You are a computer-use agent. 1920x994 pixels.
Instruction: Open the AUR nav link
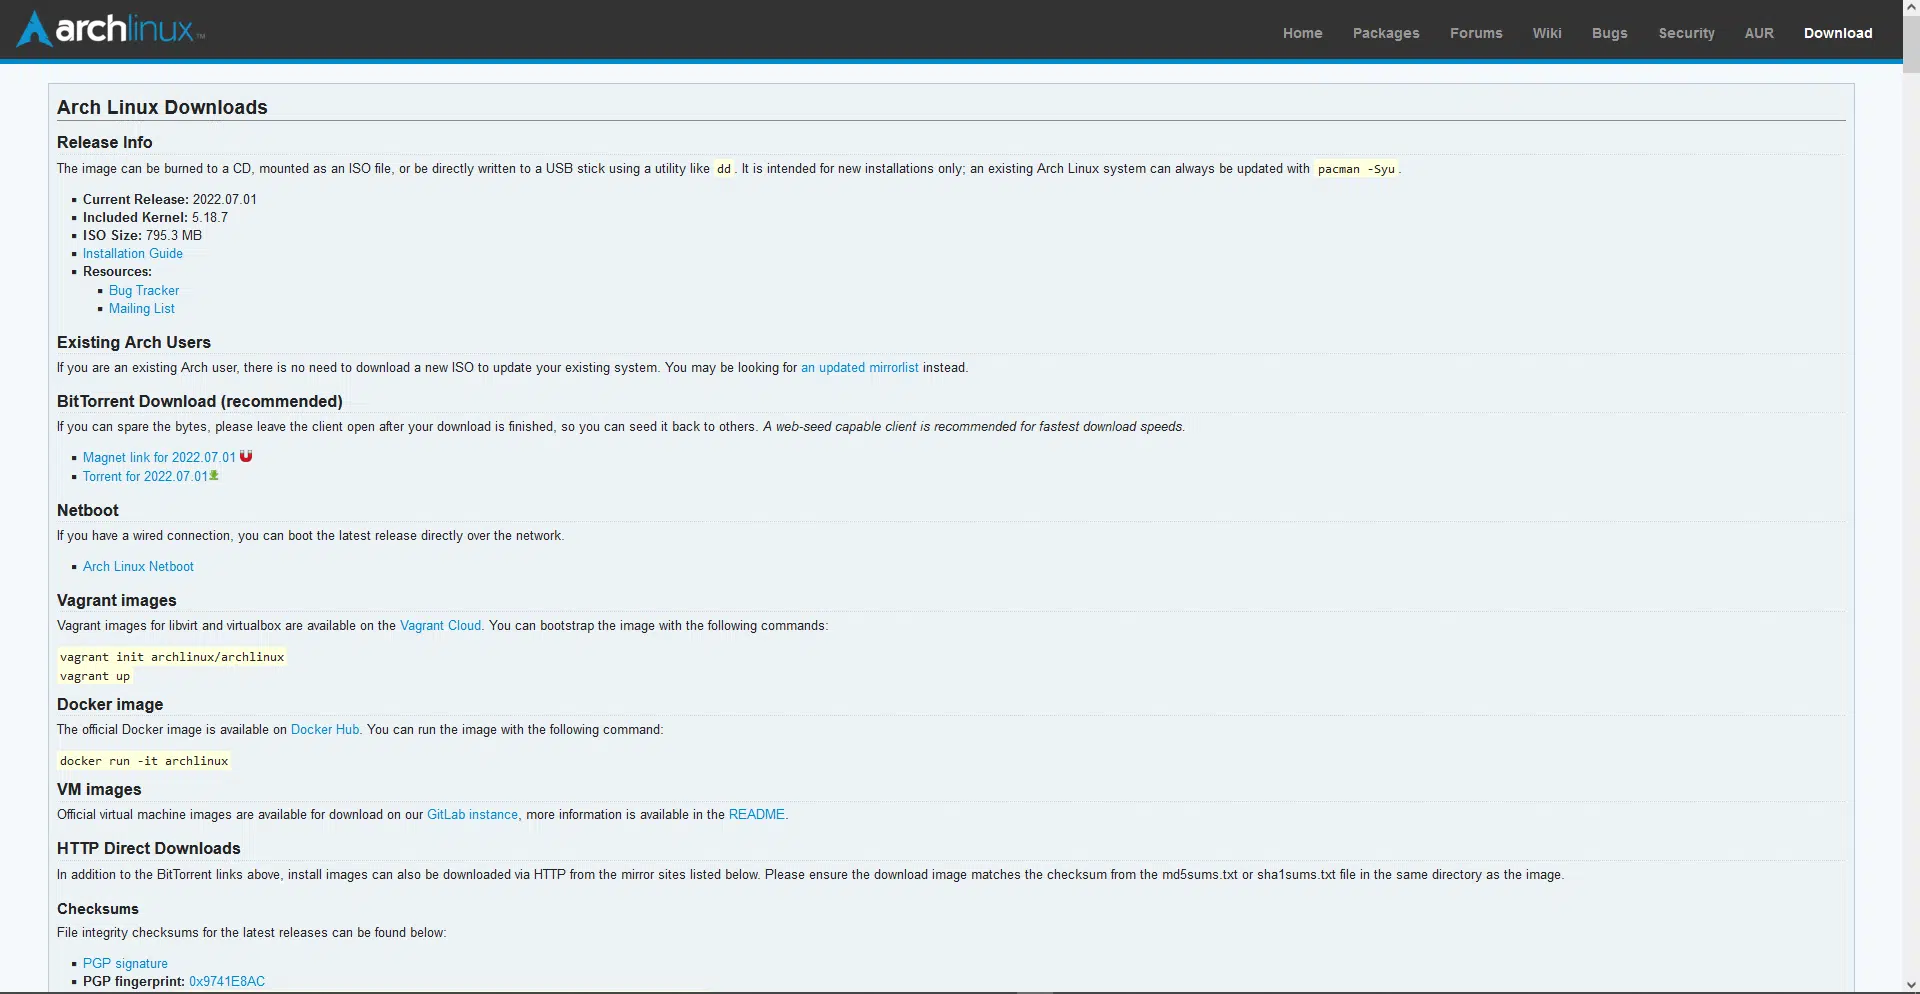click(x=1759, y=33)
